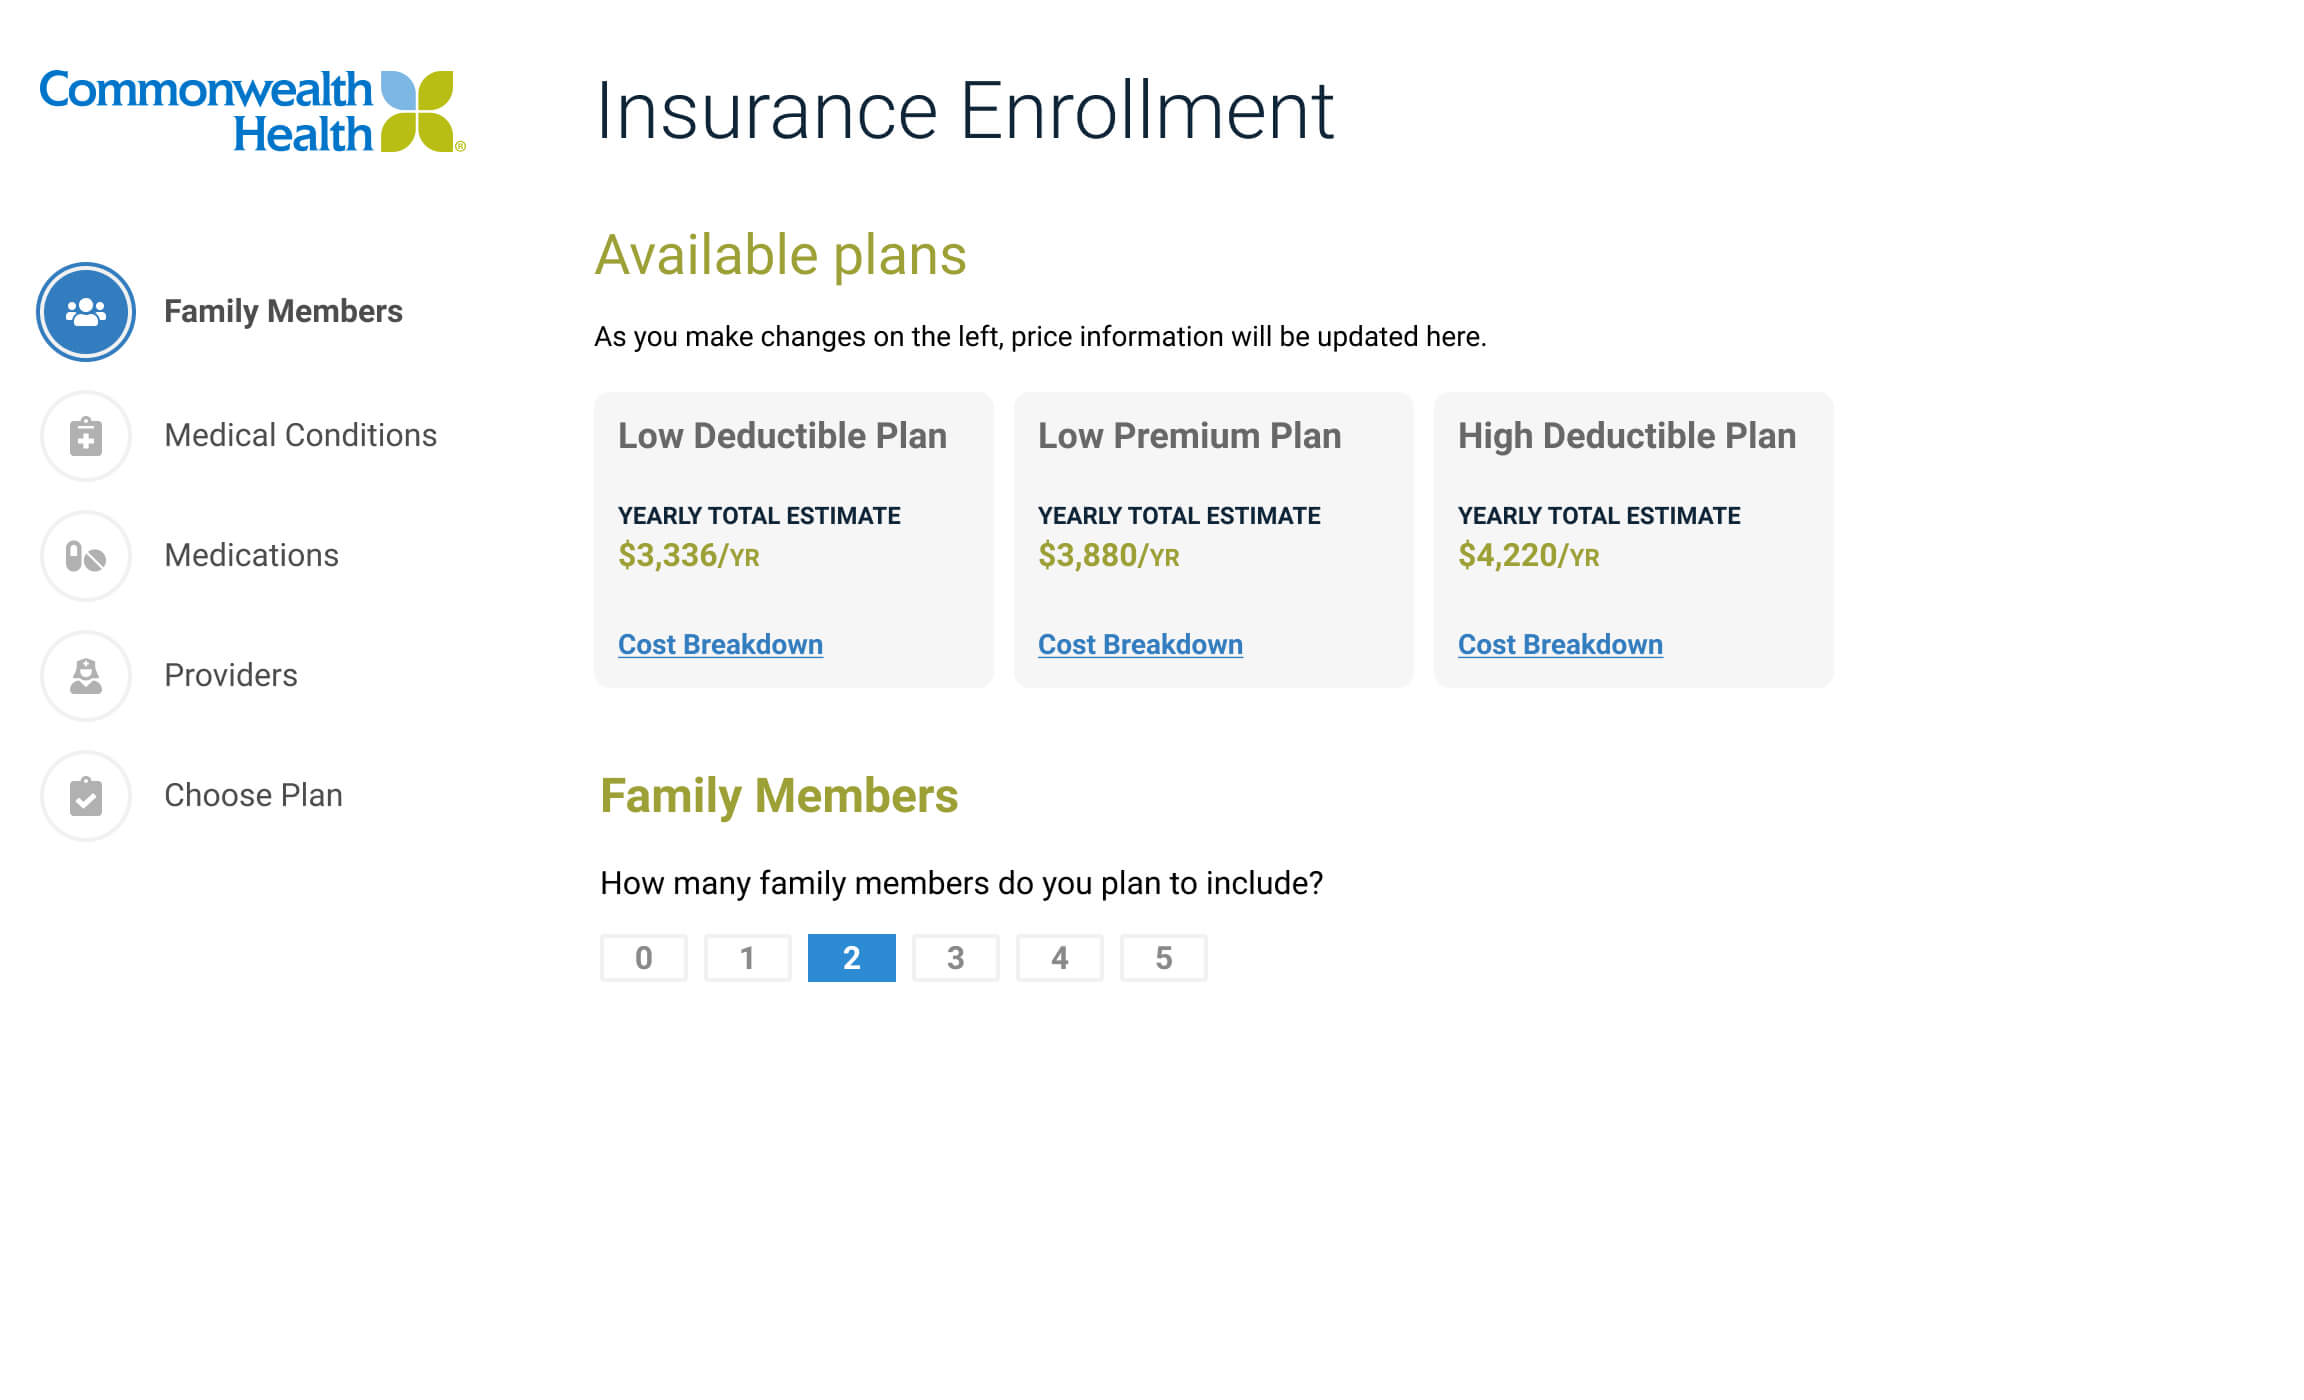Set family members to 5
This screenshot has width=2304, height=1400.
click(1163, 958)
